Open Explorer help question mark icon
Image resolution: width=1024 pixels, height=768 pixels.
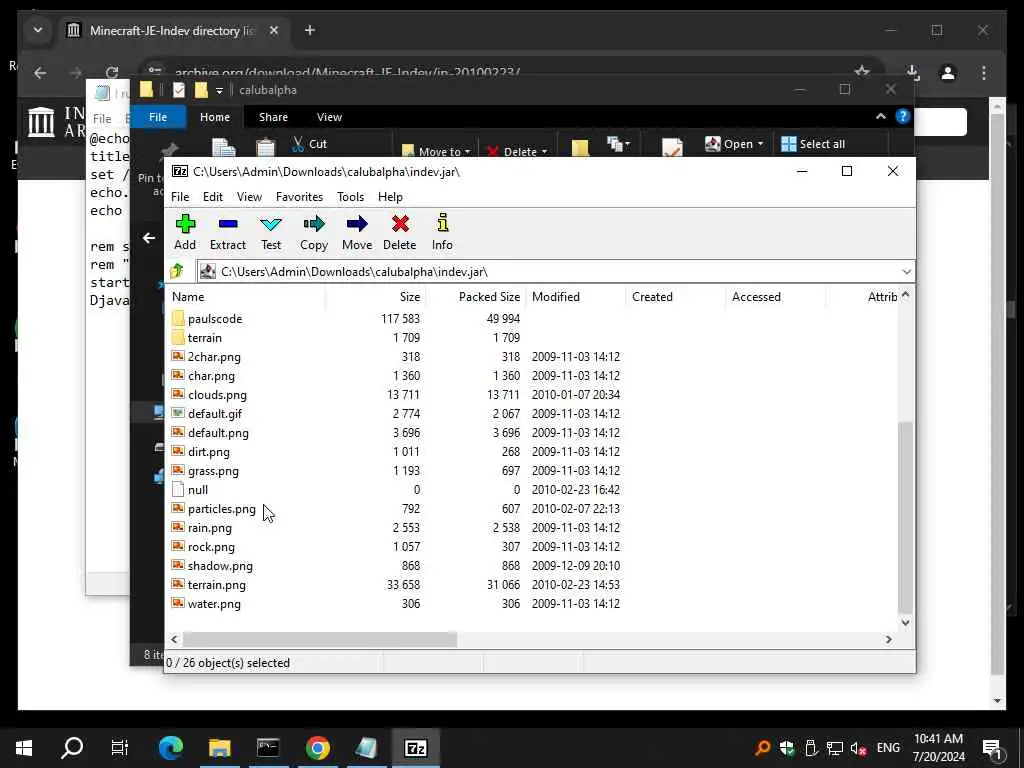(x=903, y=116)
